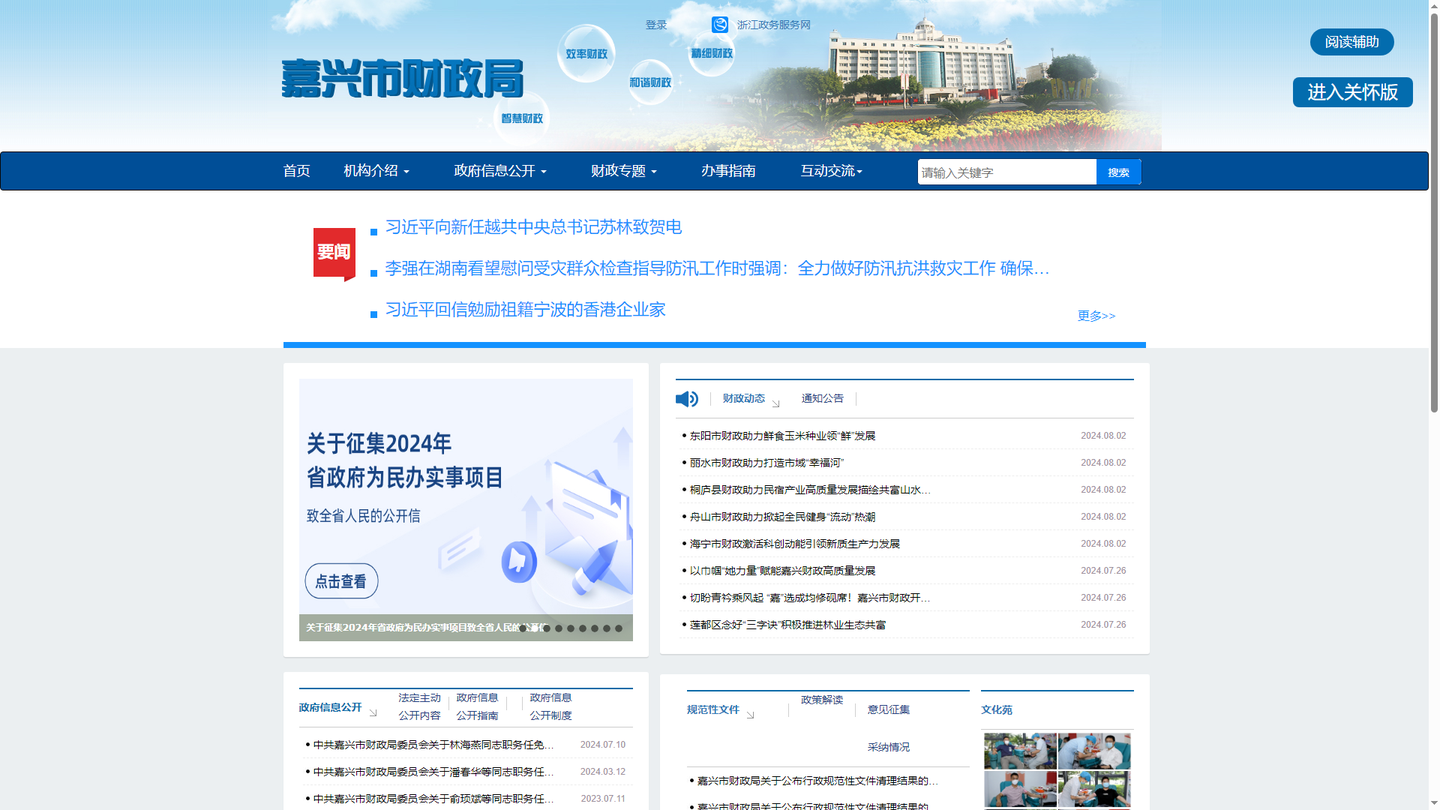Open article 莲都区念好"三字诀"

coord(788,625)
